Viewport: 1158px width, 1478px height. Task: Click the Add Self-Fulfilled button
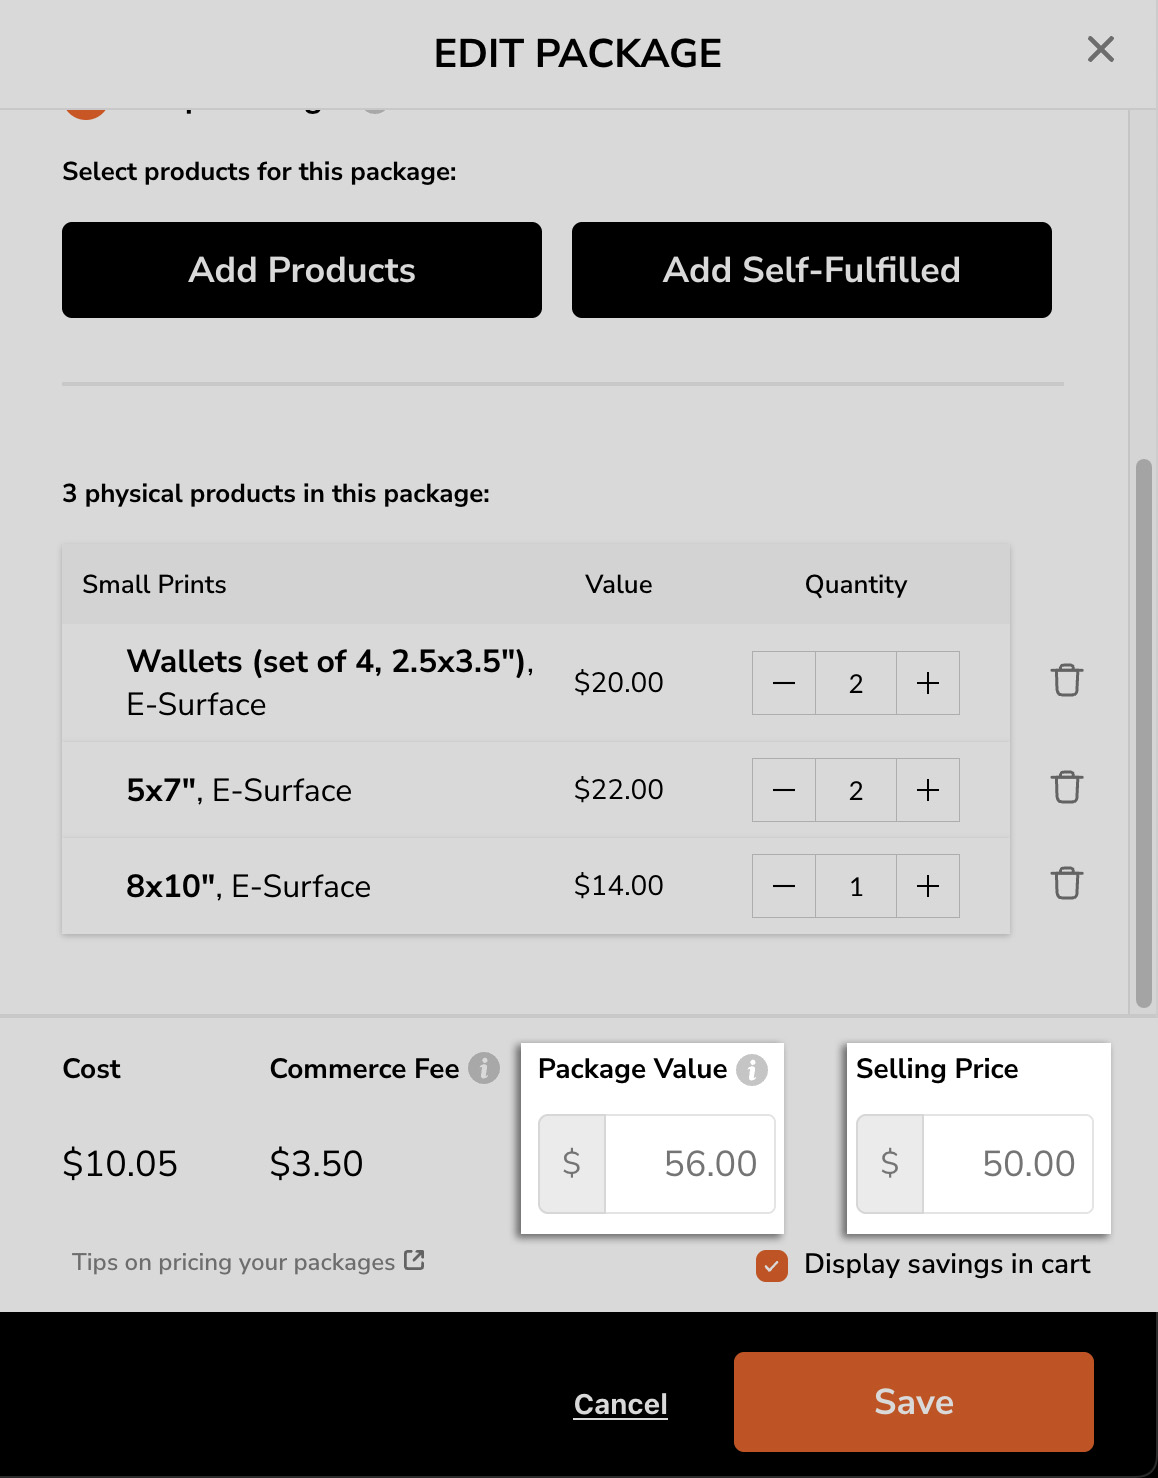(811, 269)
